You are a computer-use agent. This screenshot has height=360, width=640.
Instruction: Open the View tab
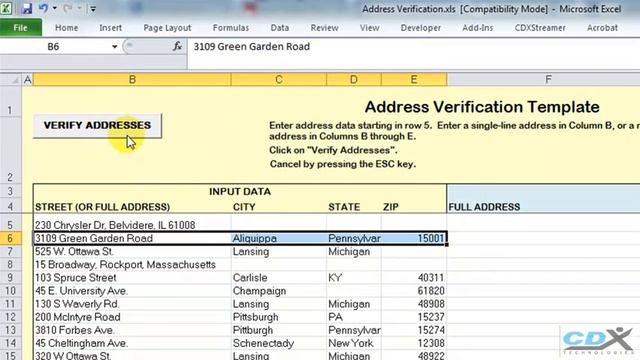[x=369, y=28]
